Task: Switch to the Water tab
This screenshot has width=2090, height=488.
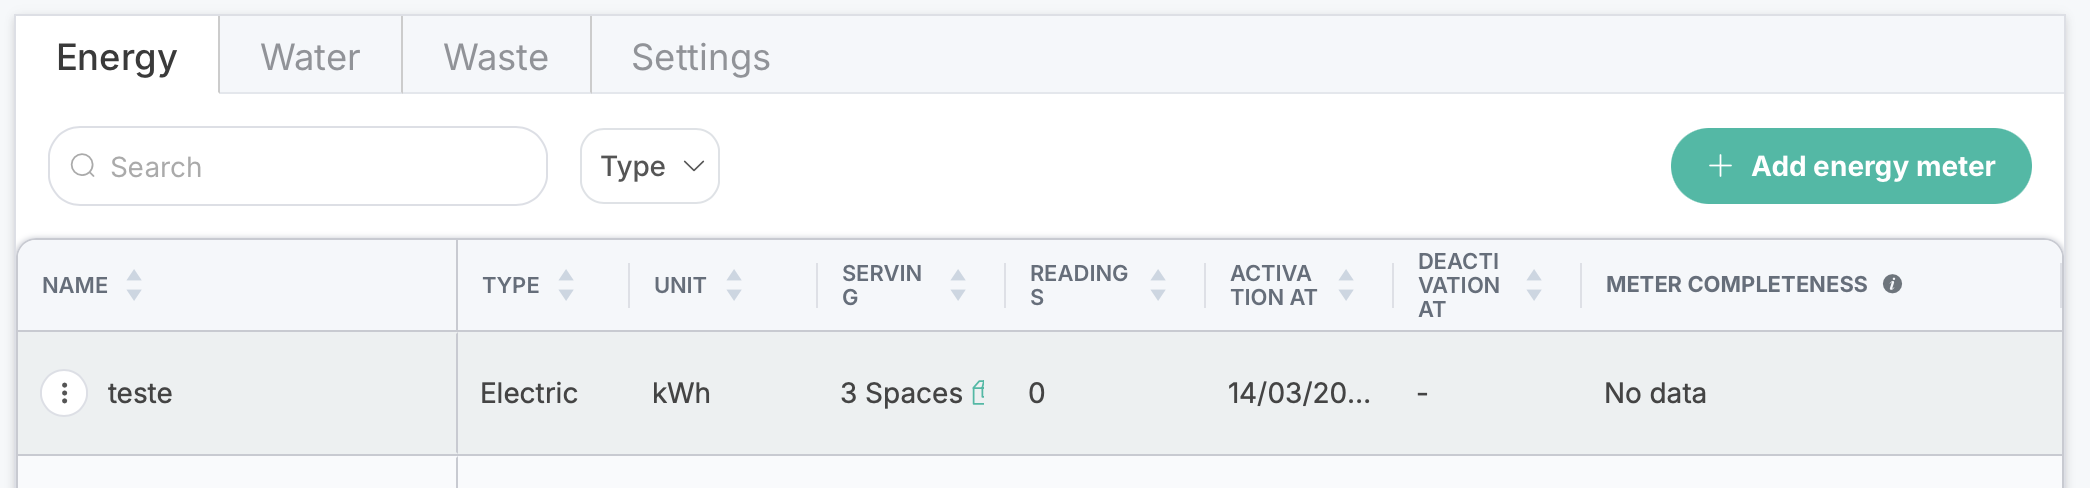Action: (x=310, y=56)
